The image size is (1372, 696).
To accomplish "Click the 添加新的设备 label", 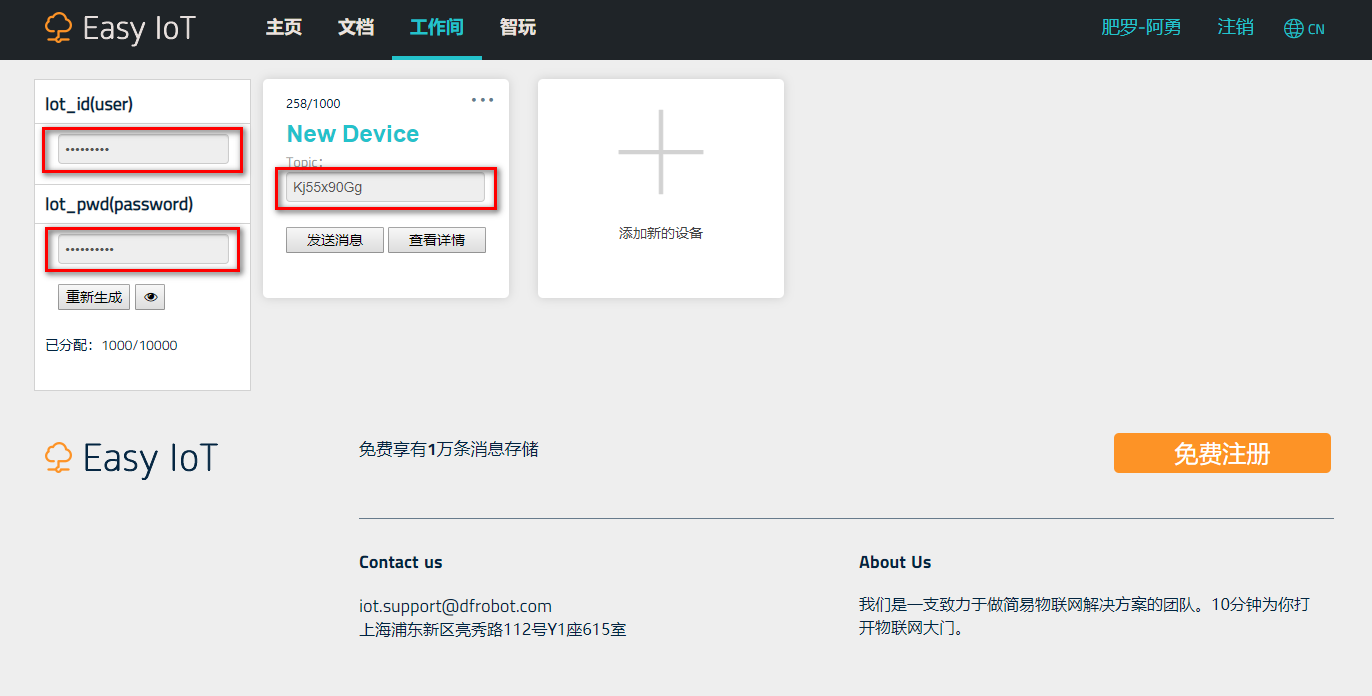I will coord(661,233).
